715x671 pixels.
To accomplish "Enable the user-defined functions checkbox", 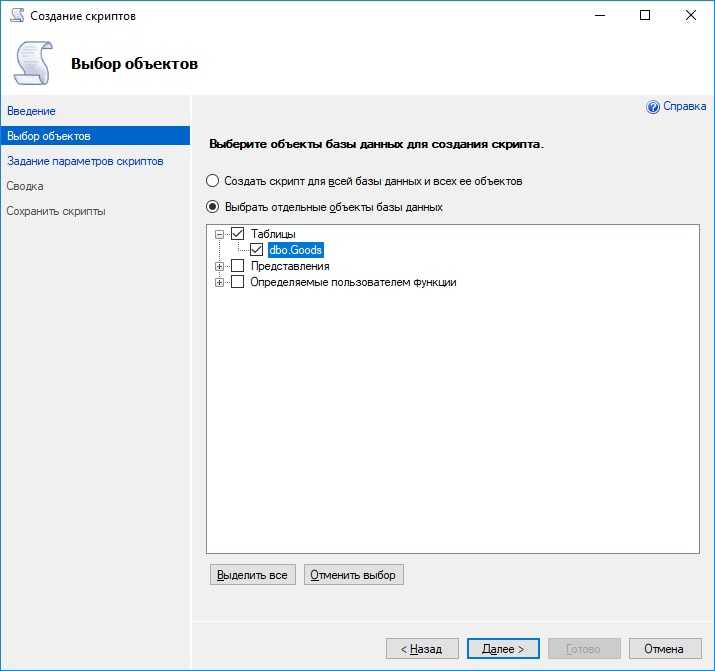I will pos(238,282).
